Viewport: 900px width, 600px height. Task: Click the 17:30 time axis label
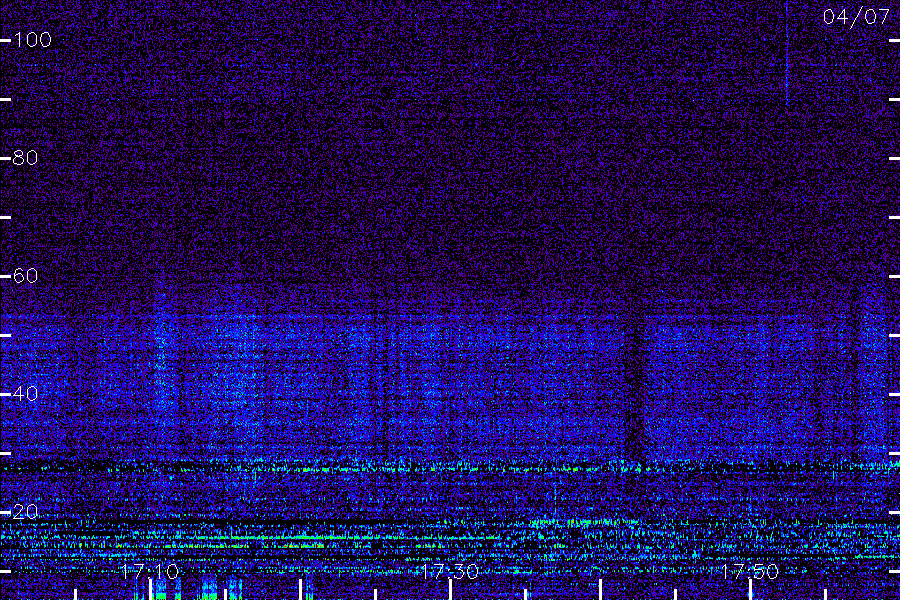tap(449, 571)
